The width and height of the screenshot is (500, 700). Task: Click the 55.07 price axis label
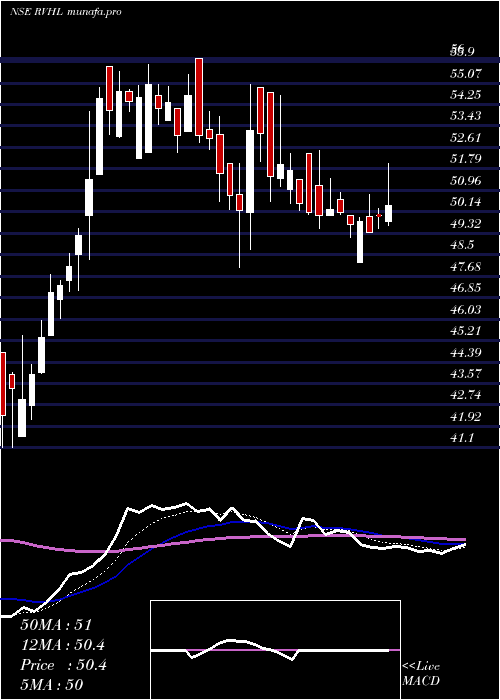click(467, 74)
